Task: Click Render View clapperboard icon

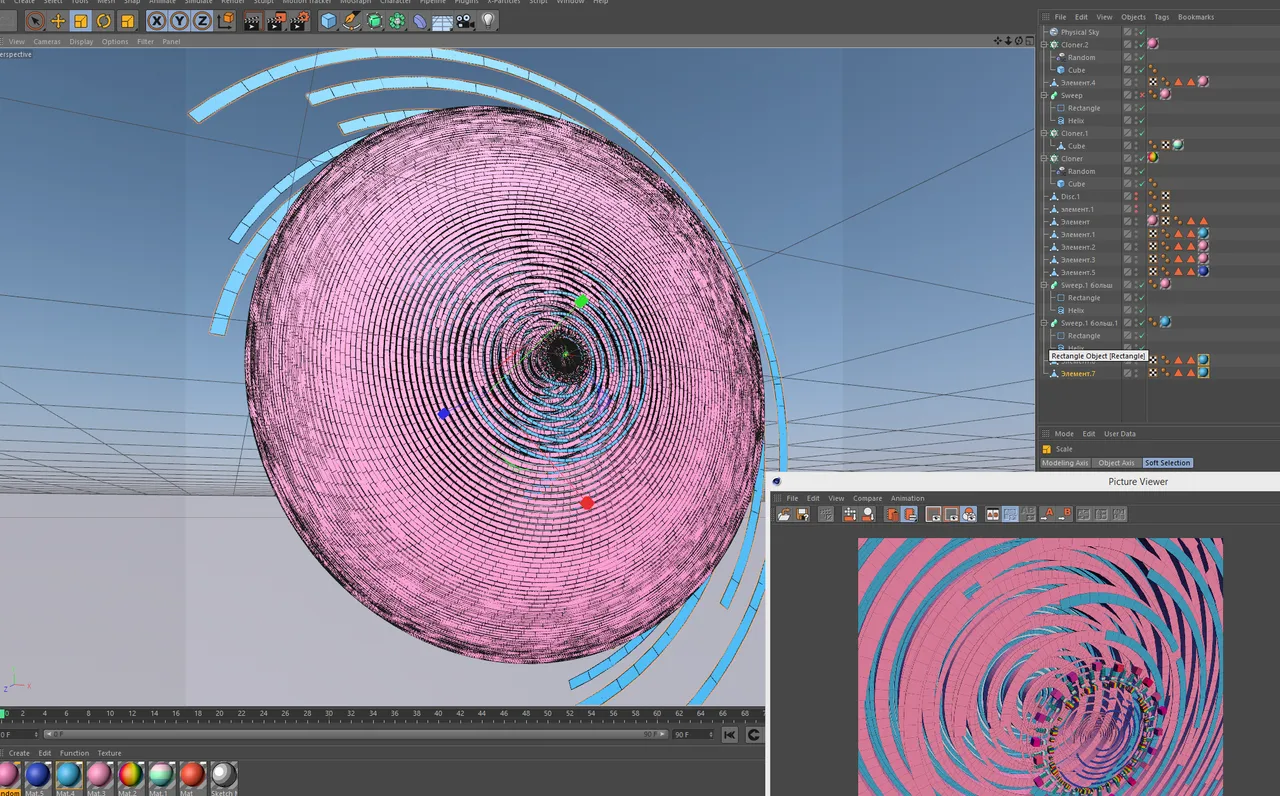Action: tap(252, 20)
